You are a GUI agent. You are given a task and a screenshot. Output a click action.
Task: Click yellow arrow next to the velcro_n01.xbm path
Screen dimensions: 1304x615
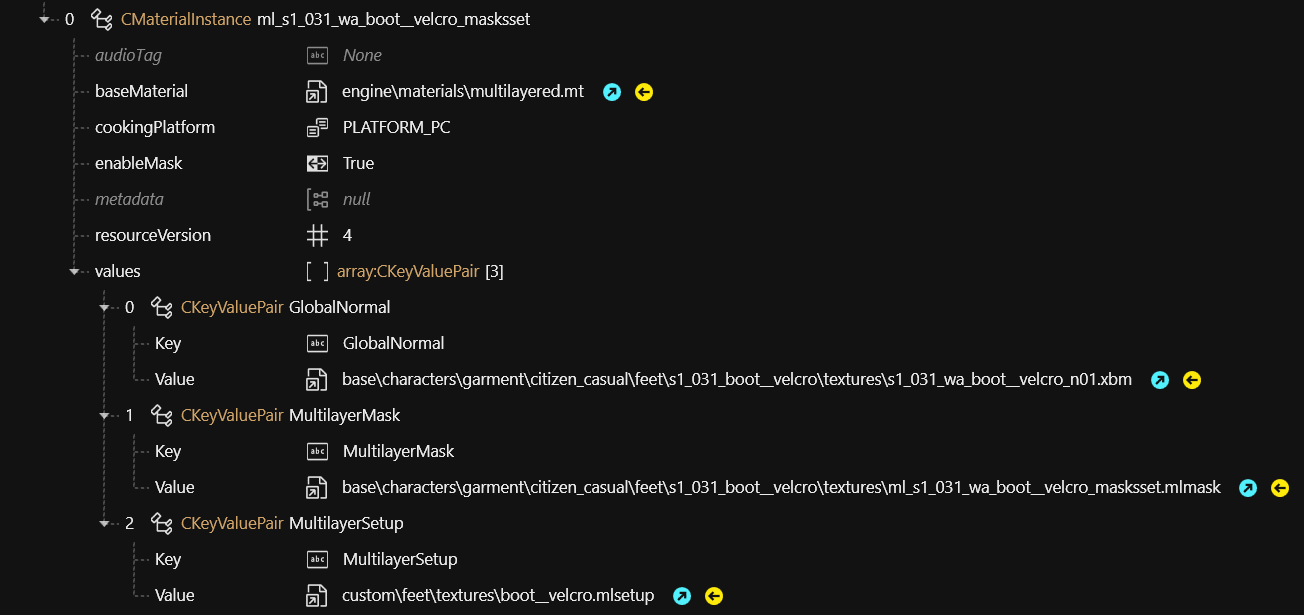point(1191,380)
